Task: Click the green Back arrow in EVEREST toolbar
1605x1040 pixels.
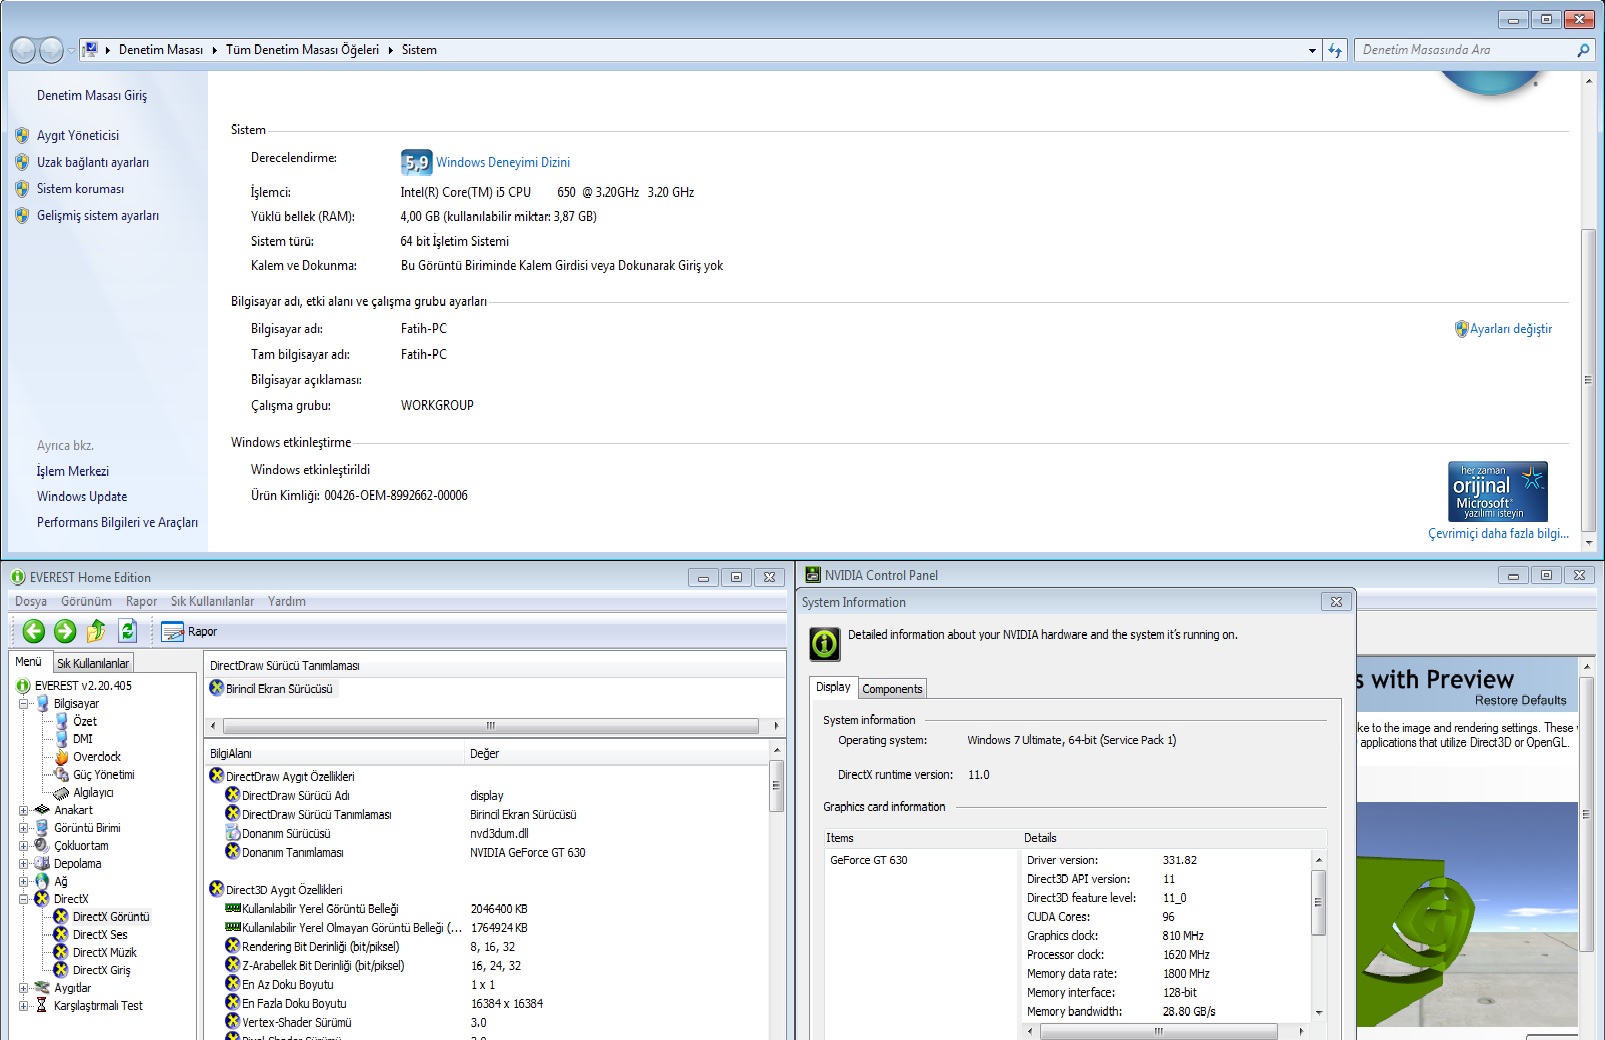Action: [x=33, y=631]
